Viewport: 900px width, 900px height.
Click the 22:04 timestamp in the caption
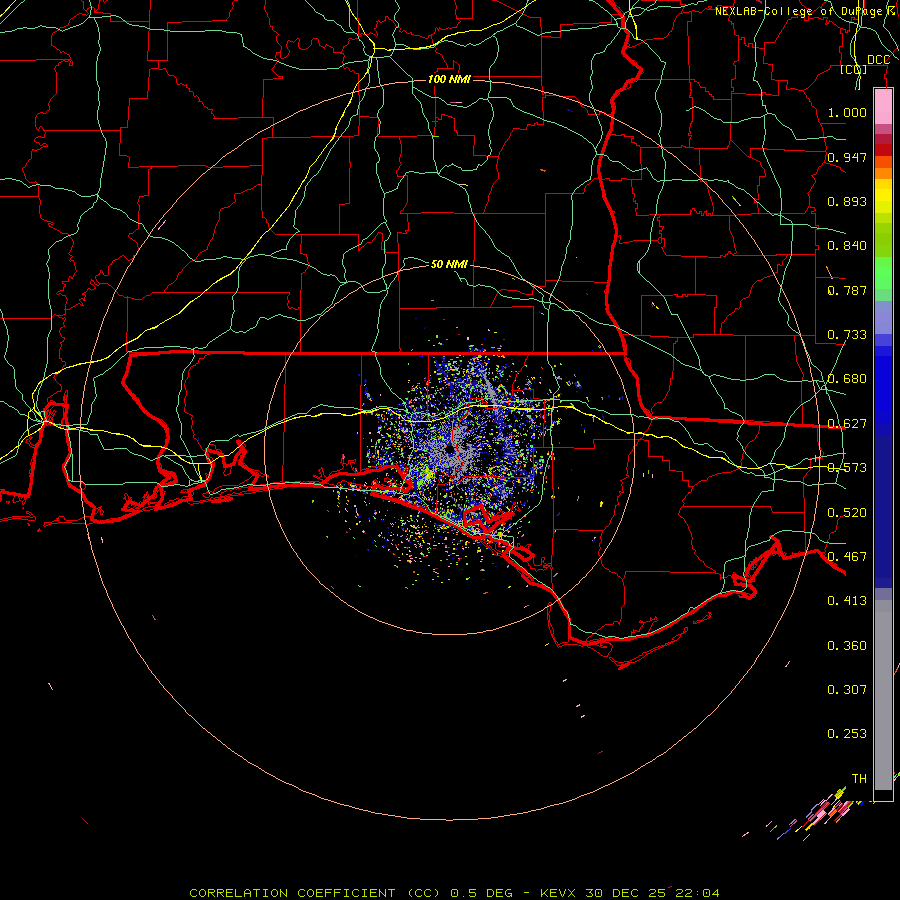[x=698, y=893]
